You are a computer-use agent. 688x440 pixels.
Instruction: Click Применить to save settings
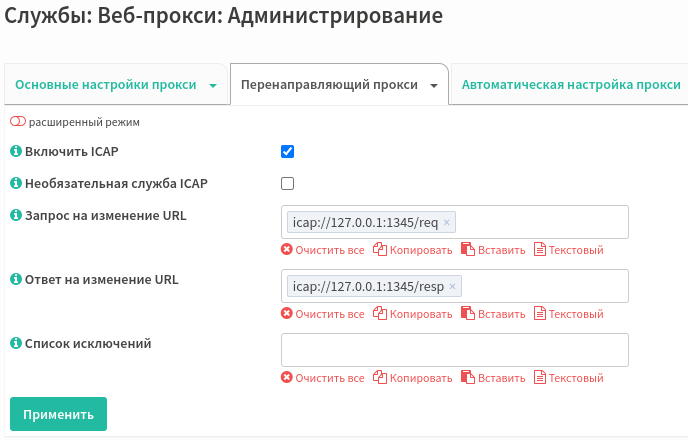pos(58,414)
